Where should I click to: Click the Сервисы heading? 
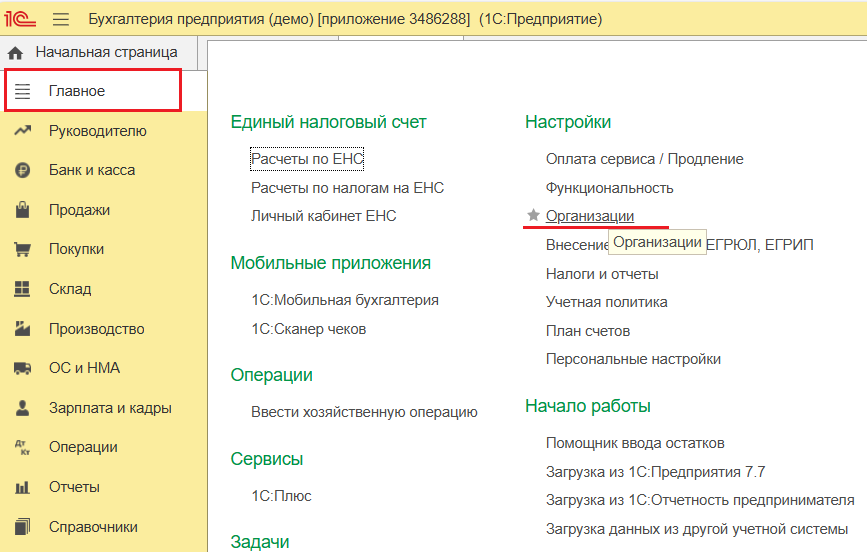(x=267, y=459)
